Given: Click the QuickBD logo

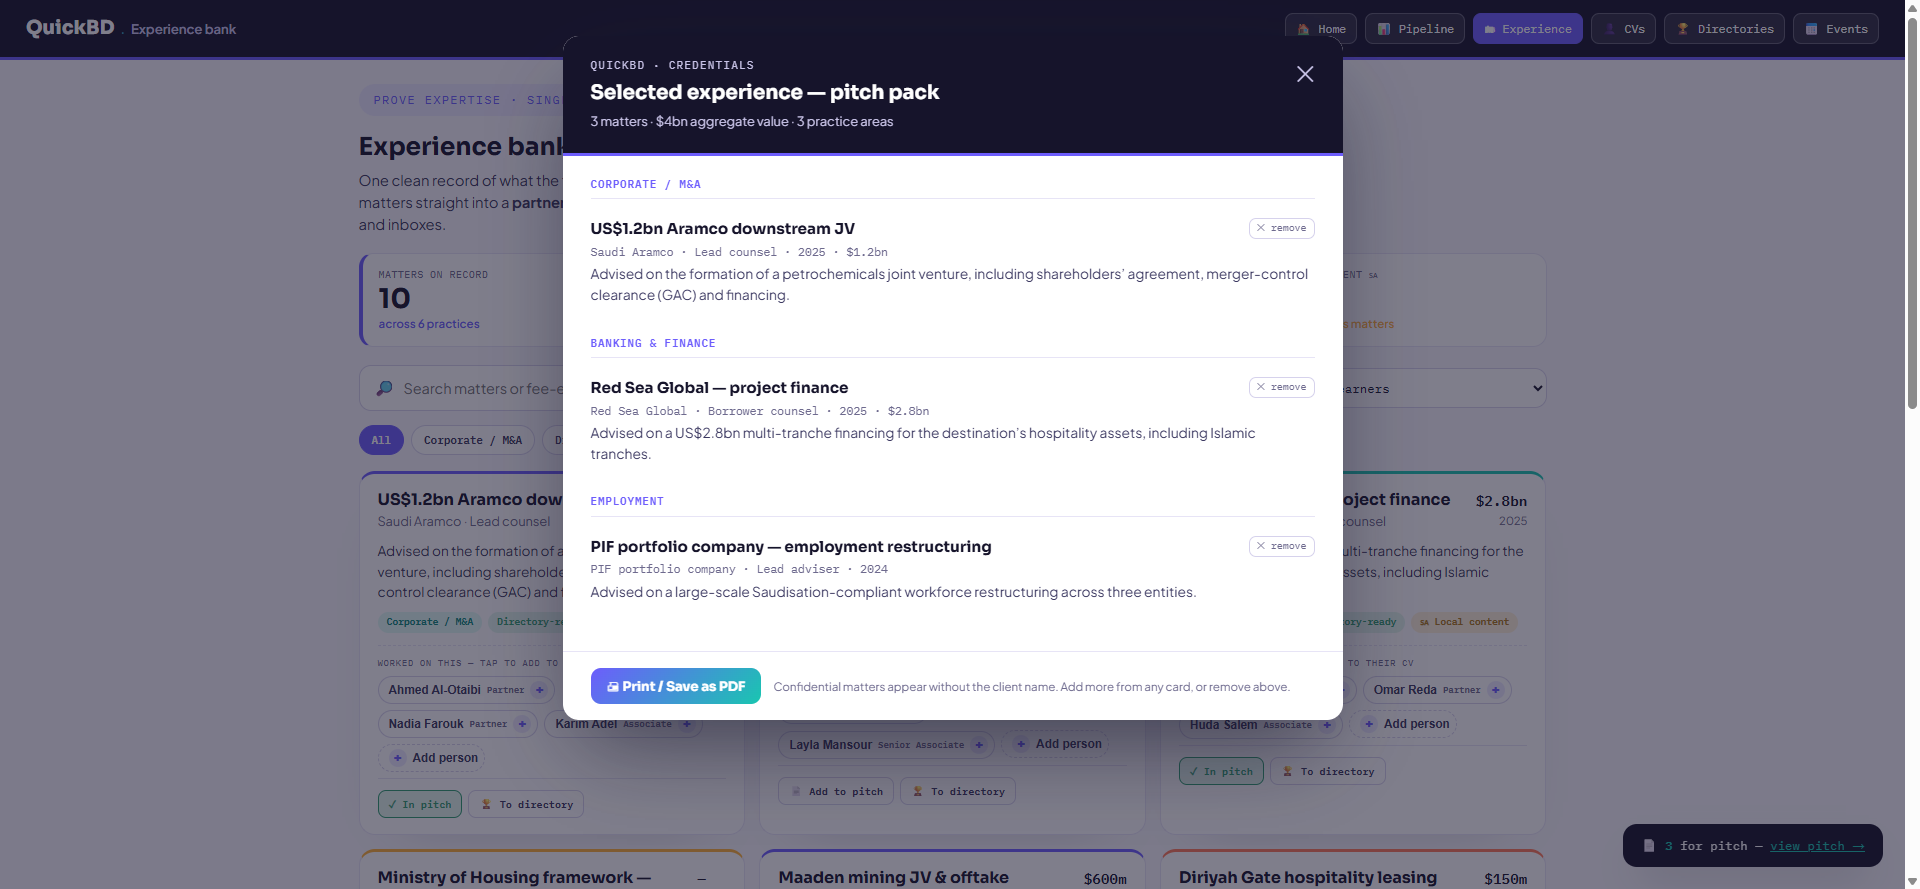Looking at the screenshot, I should click(x=70, y=28).
